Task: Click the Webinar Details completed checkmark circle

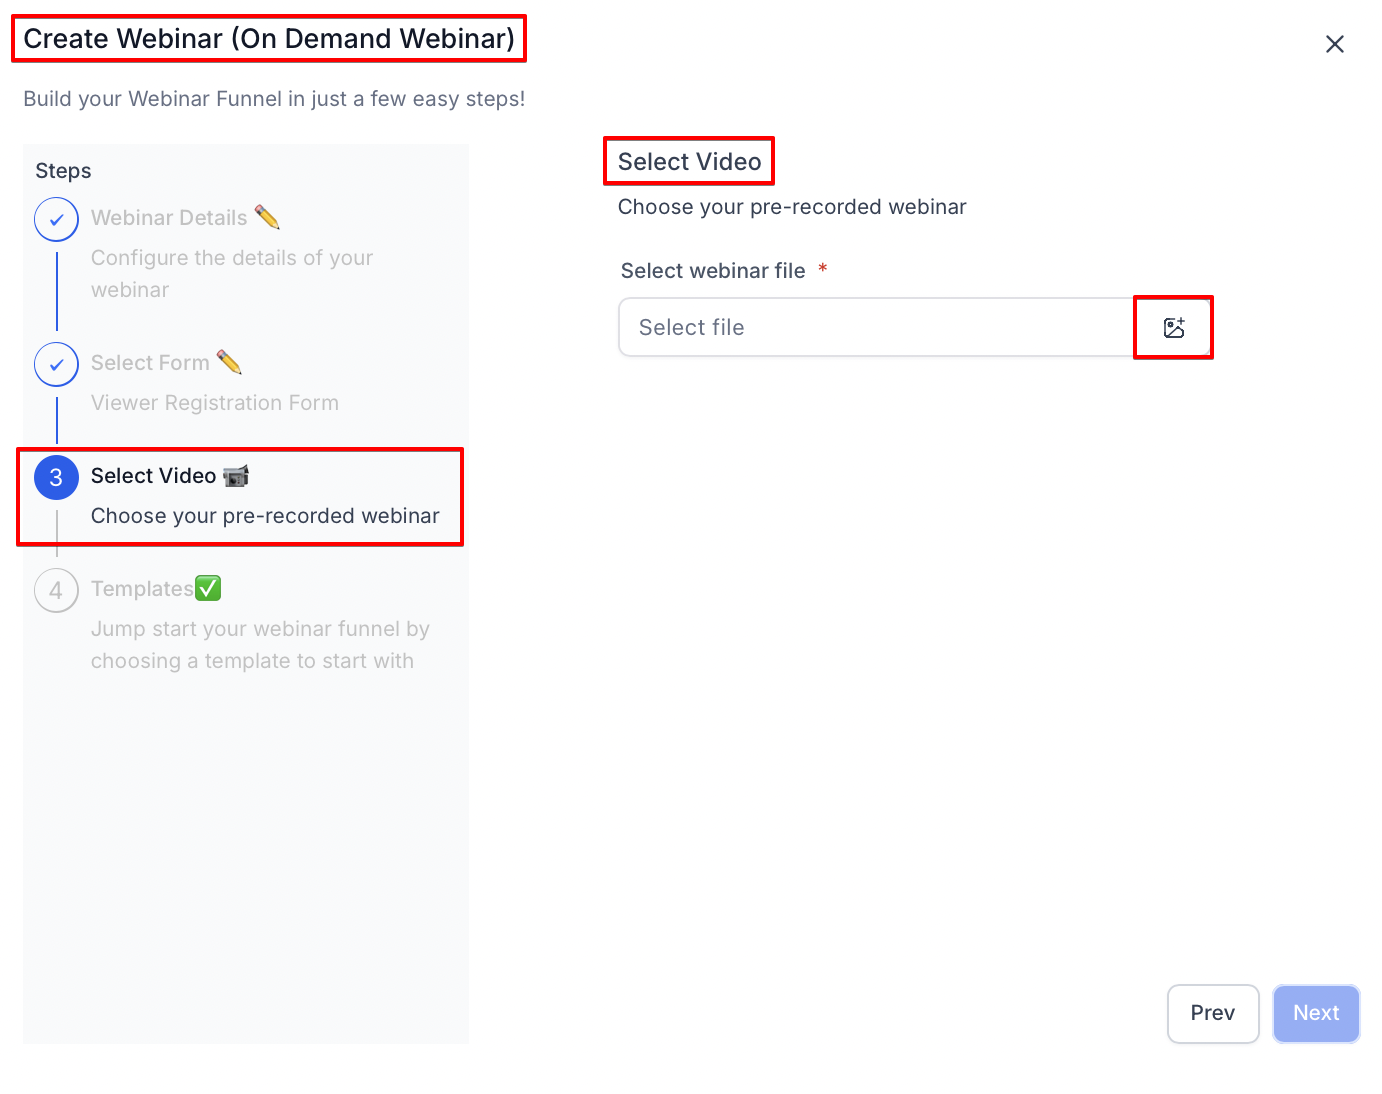Action: (57, 219)
